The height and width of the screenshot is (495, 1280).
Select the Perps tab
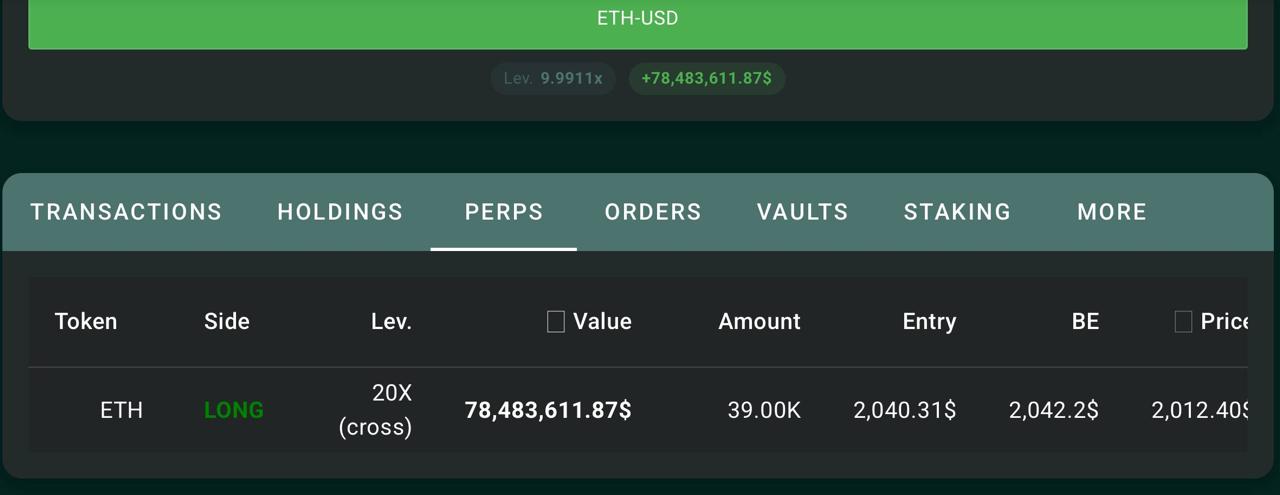click(504, 212)
